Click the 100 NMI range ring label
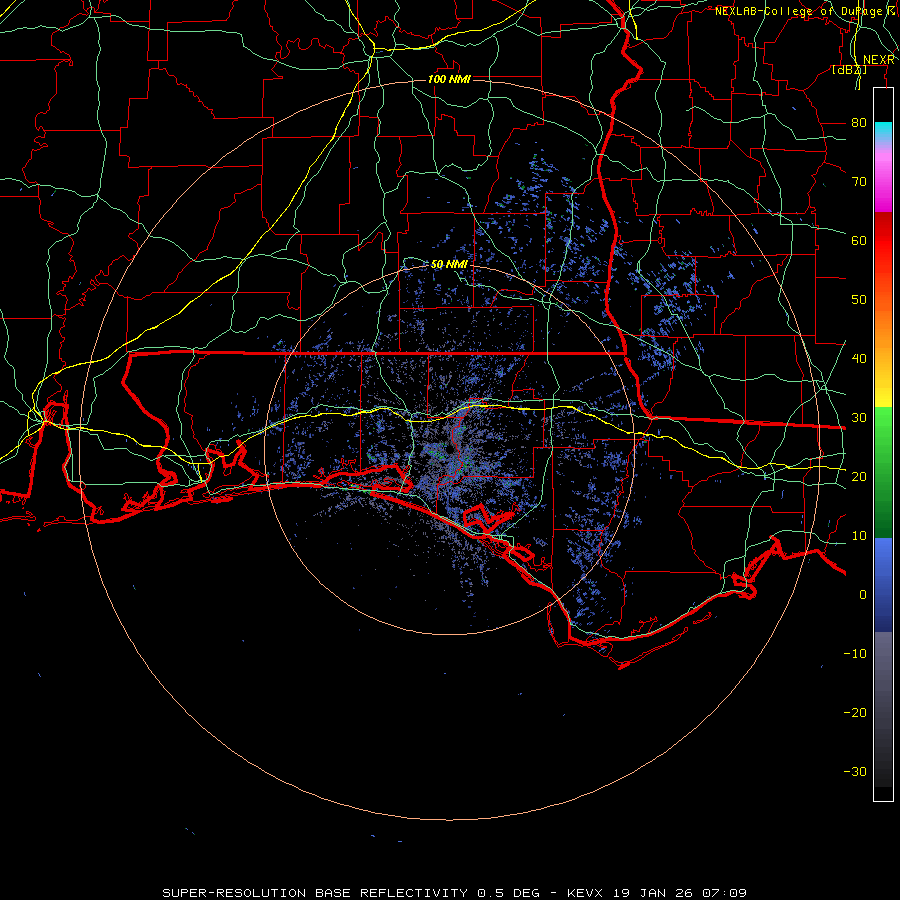Screen dimensions: 900x900 point(449,79)
